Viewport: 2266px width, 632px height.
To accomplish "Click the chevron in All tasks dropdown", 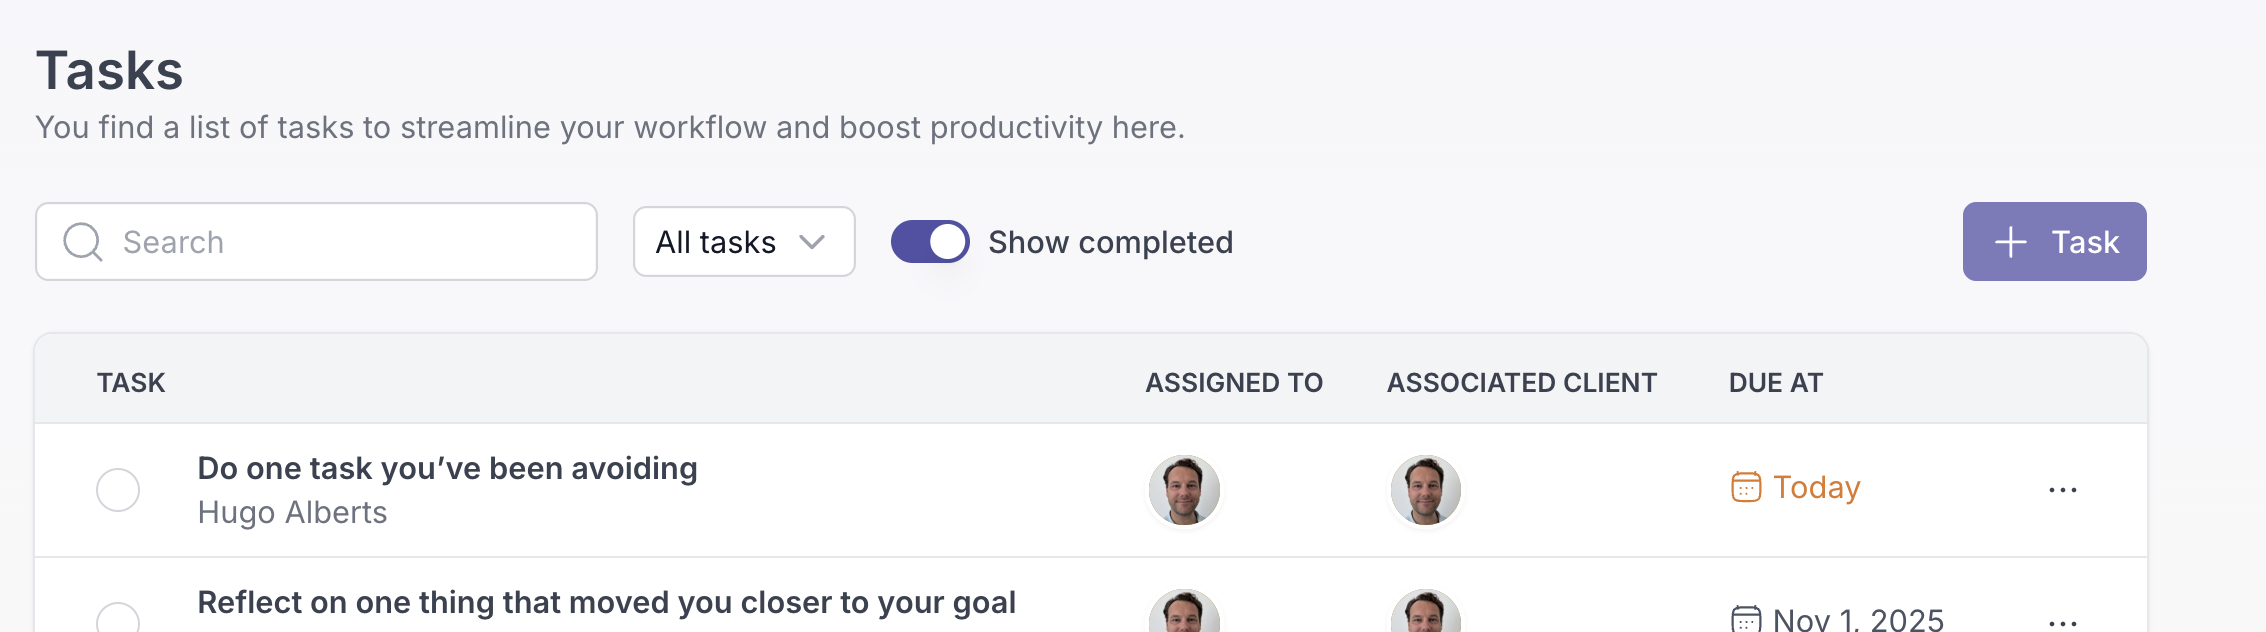I will (x=812, y=242).
